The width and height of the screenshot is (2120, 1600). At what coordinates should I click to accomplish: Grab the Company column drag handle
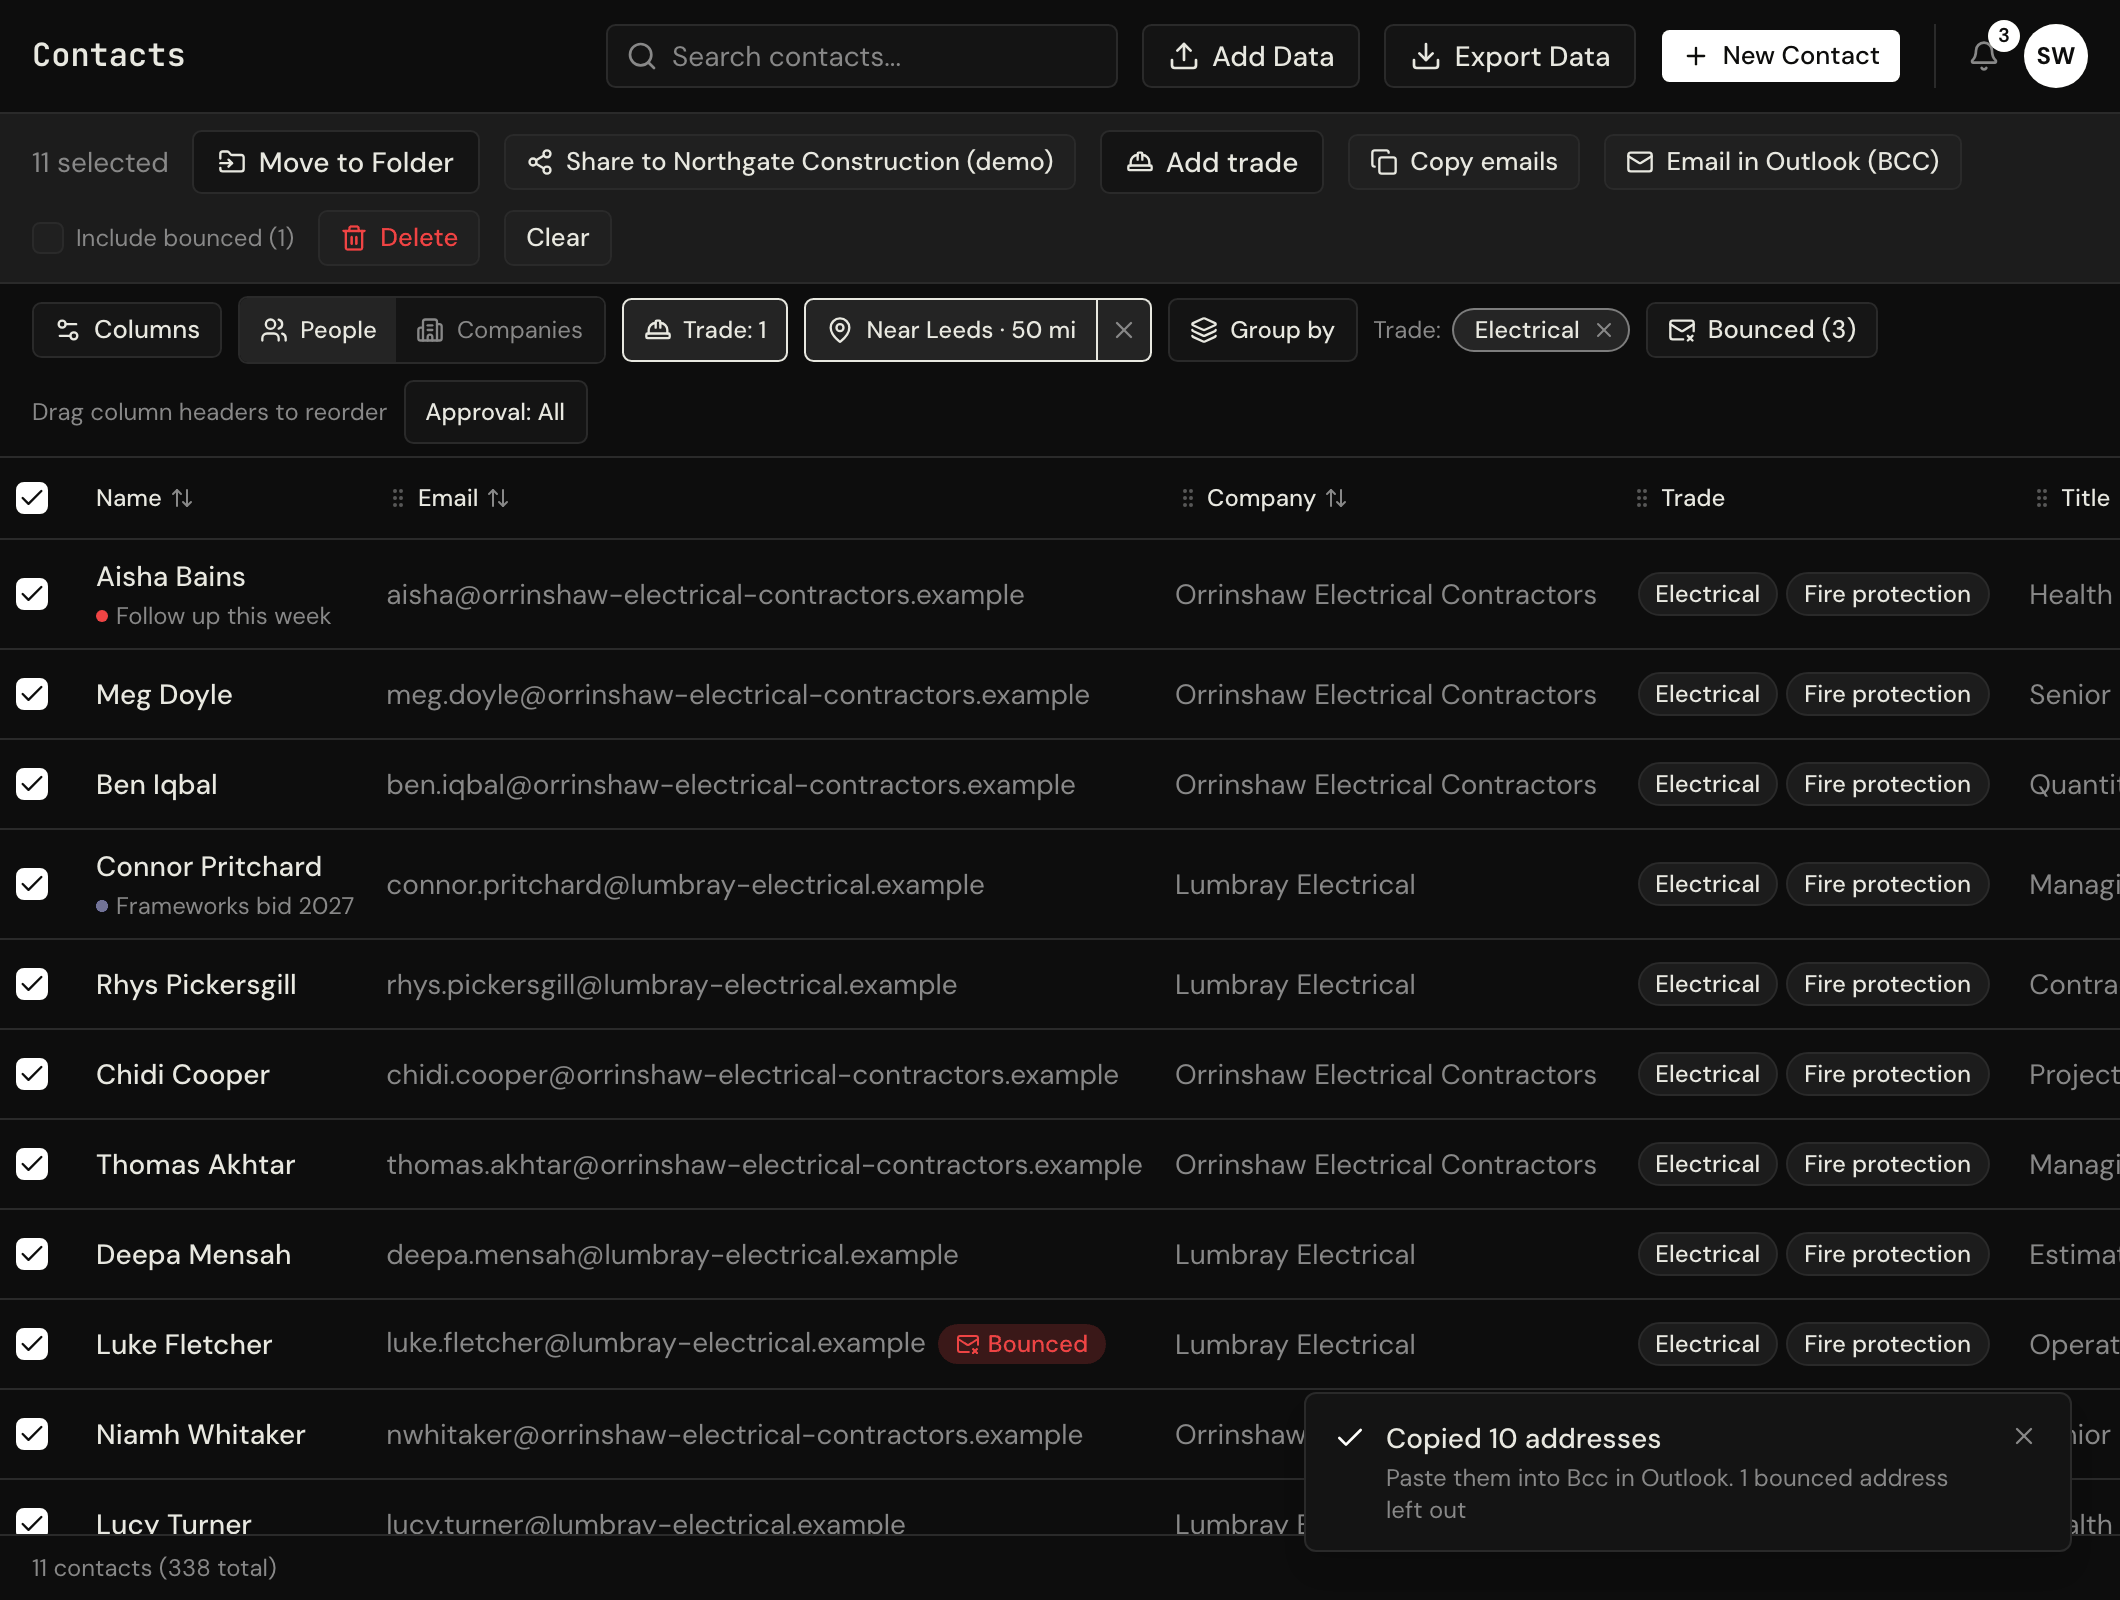coord(1187,498)
